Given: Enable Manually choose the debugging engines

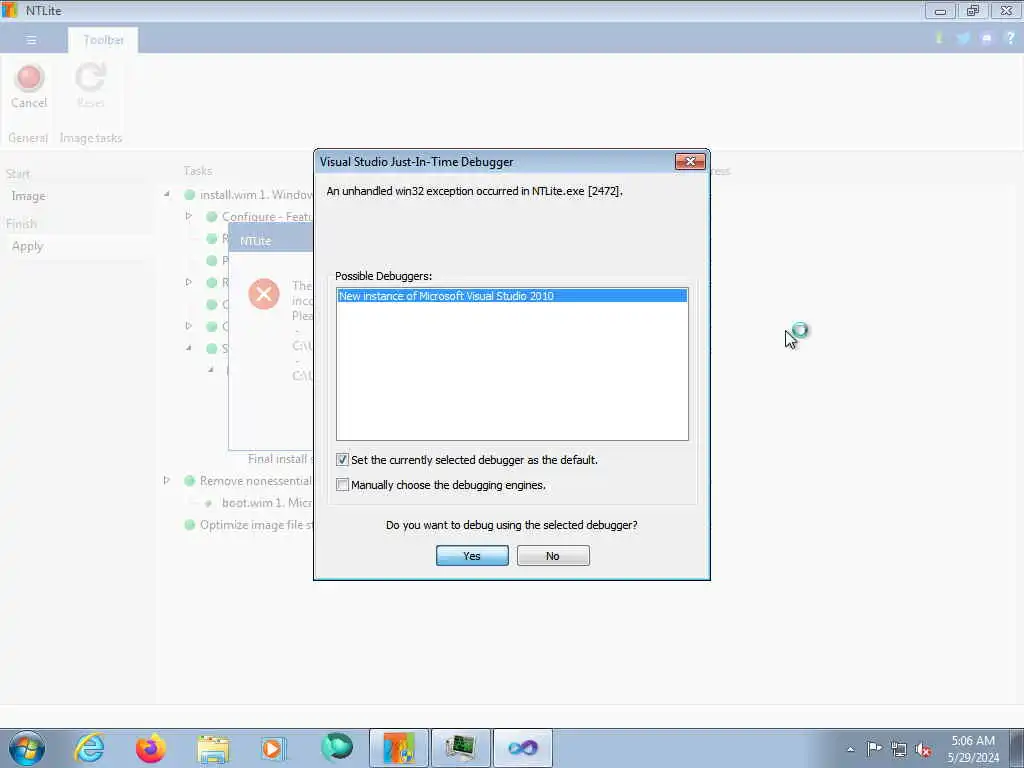Looking at the screenshot, I should 342,485.
